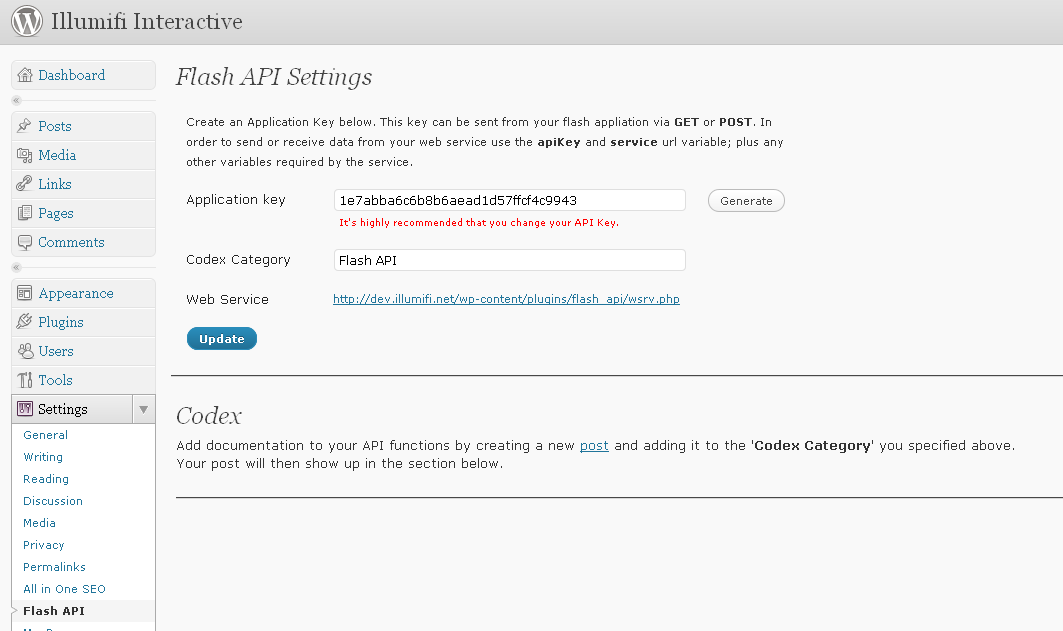Open the Plugins menu
1063x631 pixels.
pos(60,322)
